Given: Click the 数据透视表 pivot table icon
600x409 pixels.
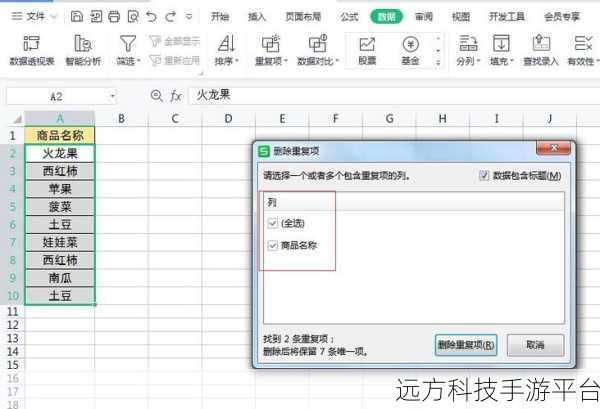Looking at the screenshot, I should click(32, 44).
